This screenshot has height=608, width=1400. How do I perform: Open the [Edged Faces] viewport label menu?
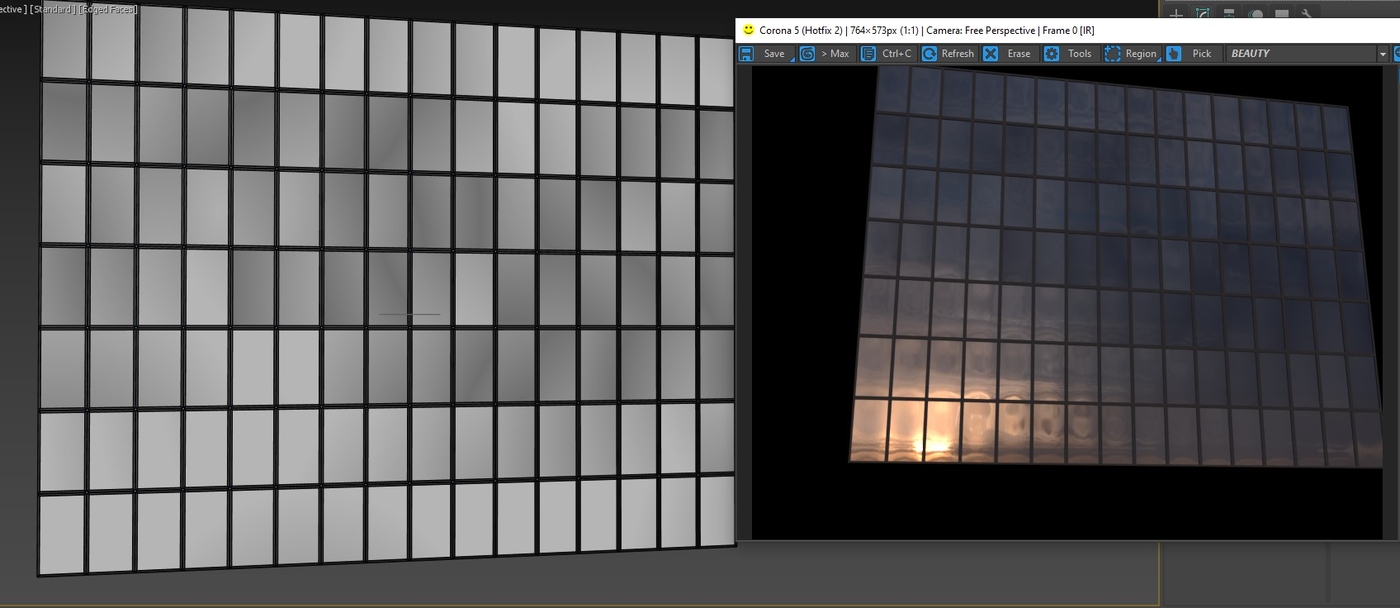(x=107, y=9)
